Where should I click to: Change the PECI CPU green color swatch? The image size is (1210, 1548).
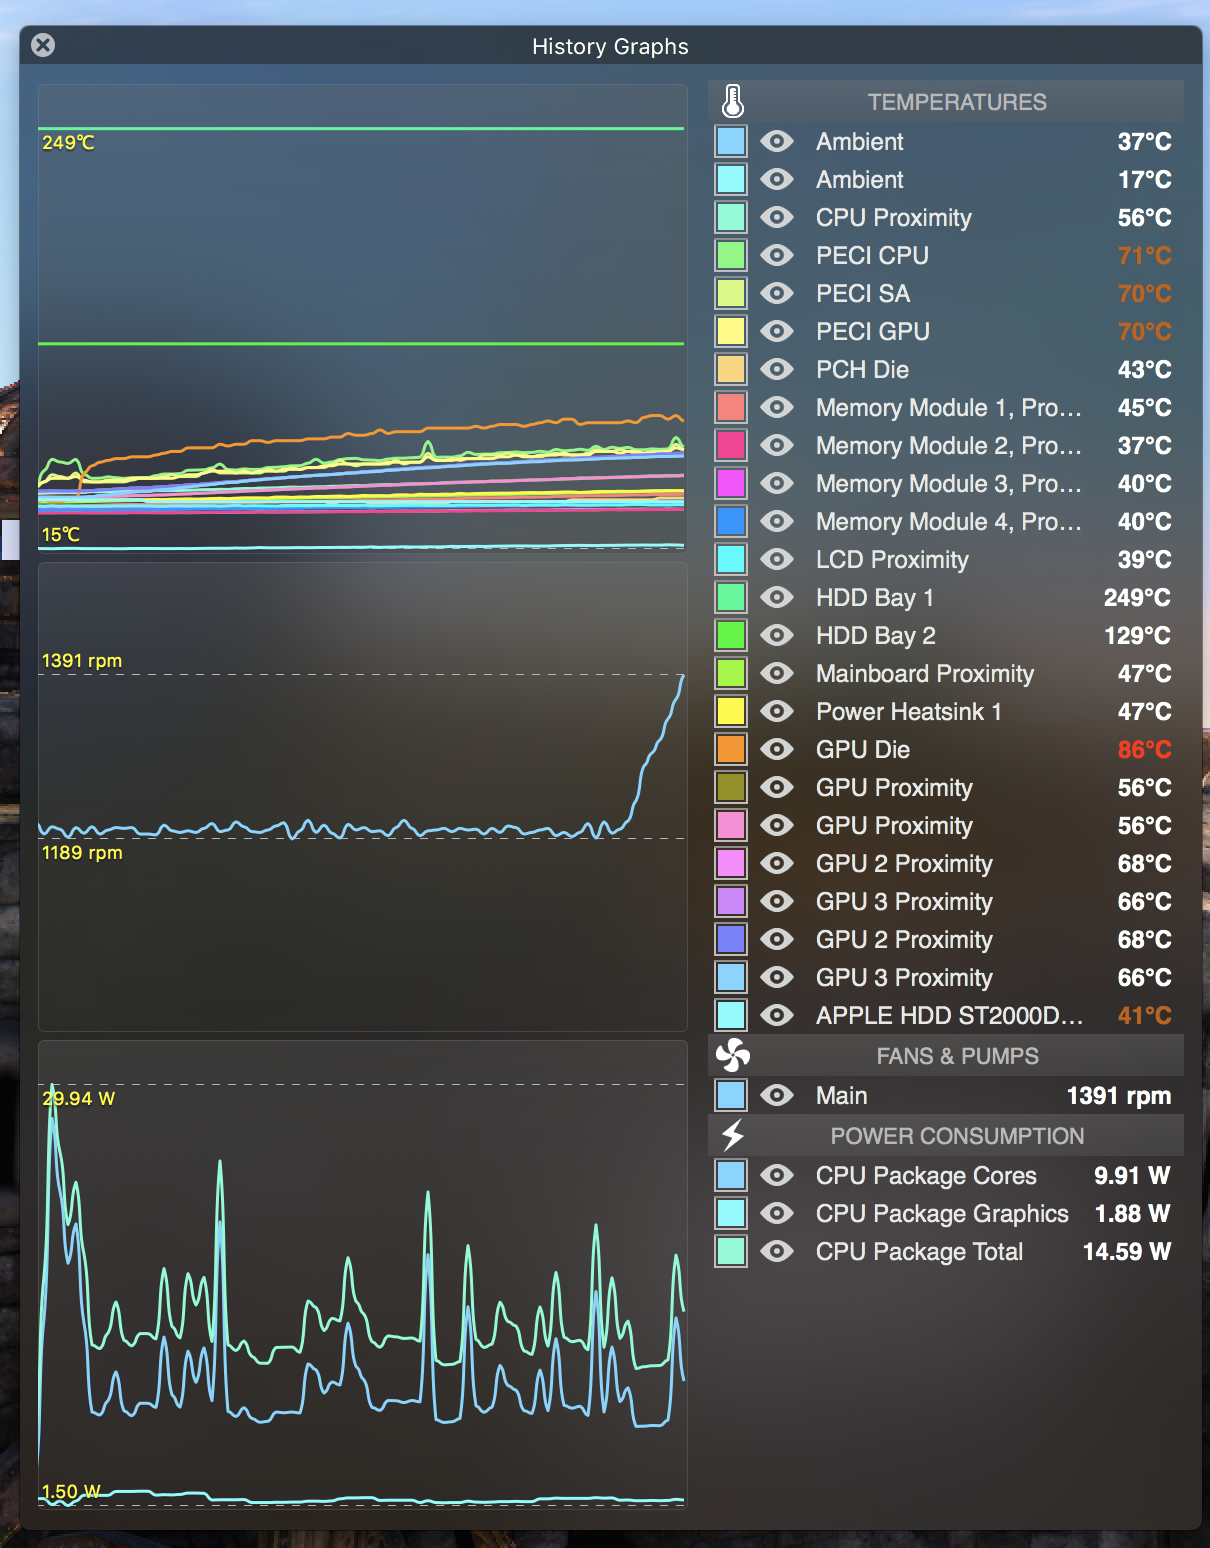(731, 255)
